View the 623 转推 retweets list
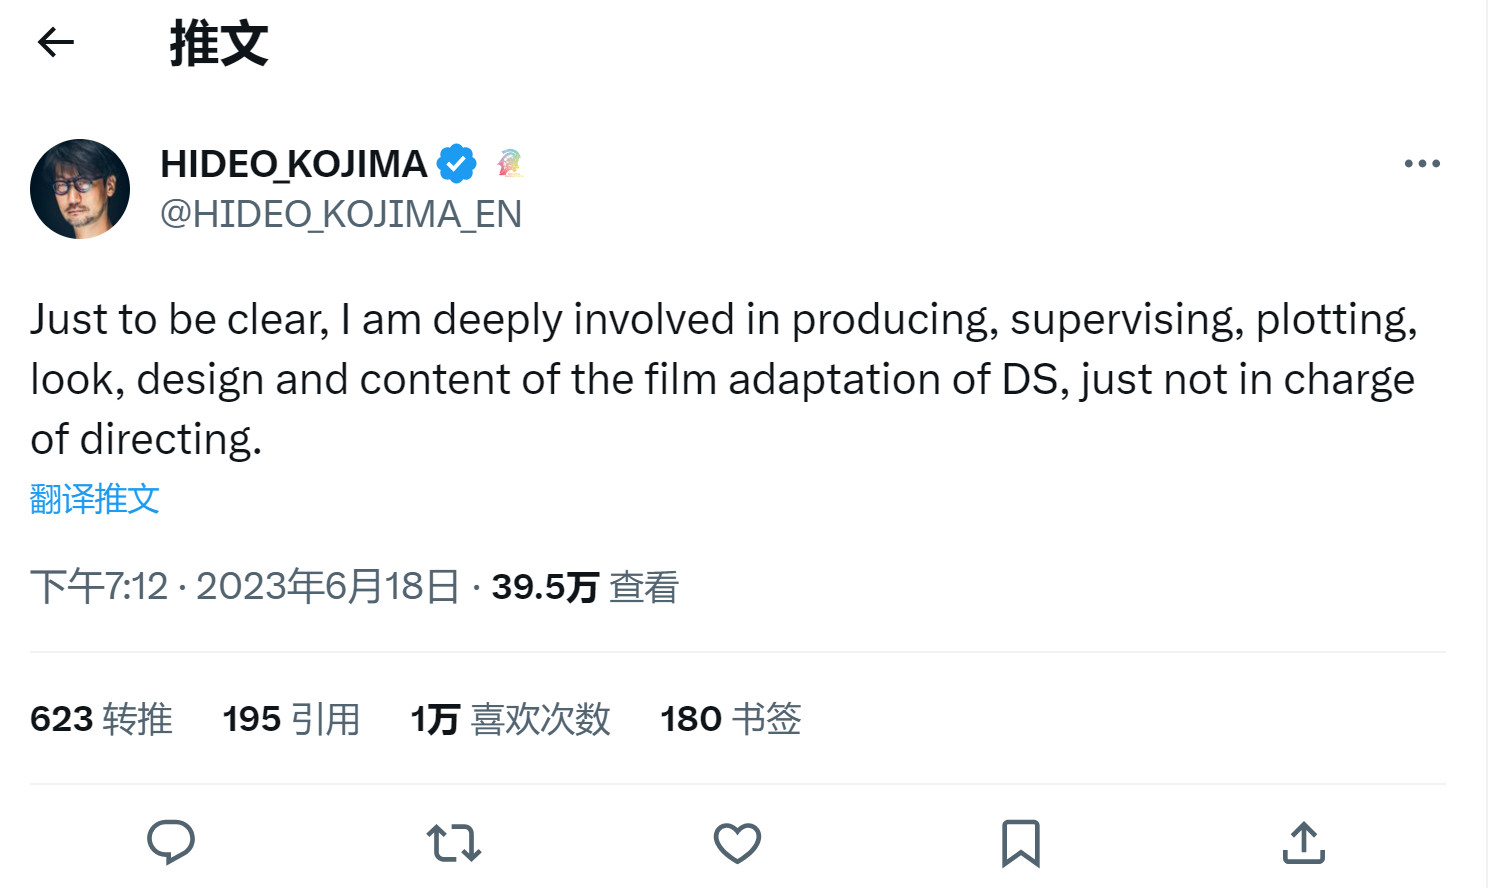Image resolution: width=1505 pixels, height=888 pixels. pos(101,719)
